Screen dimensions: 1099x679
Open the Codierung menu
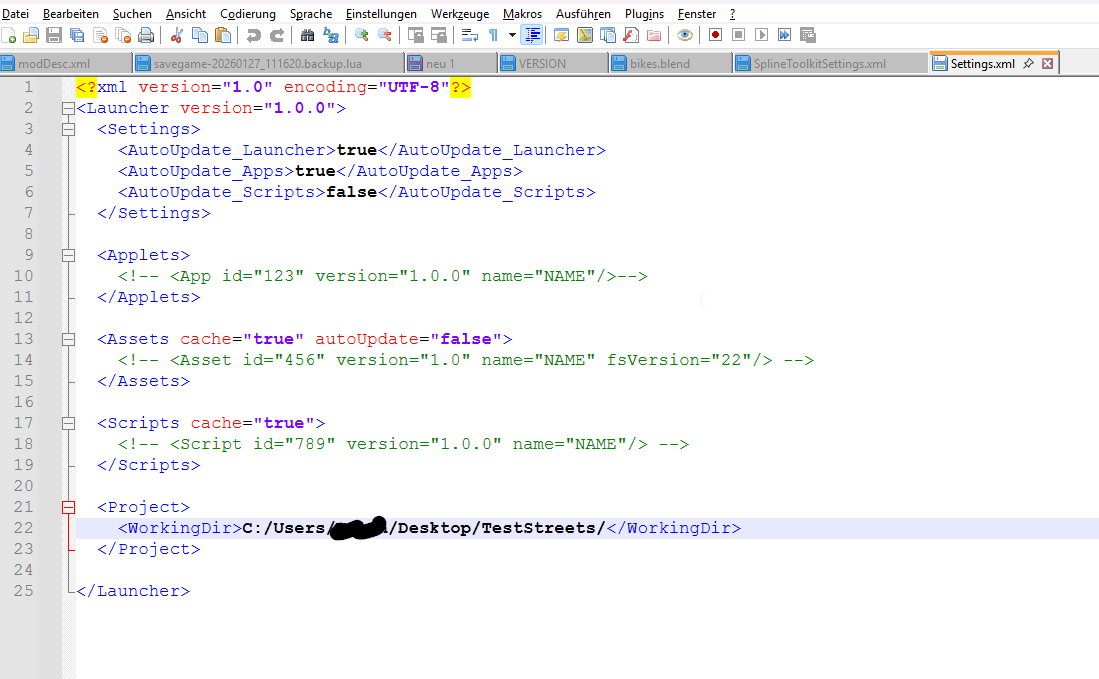coord(248,14)
